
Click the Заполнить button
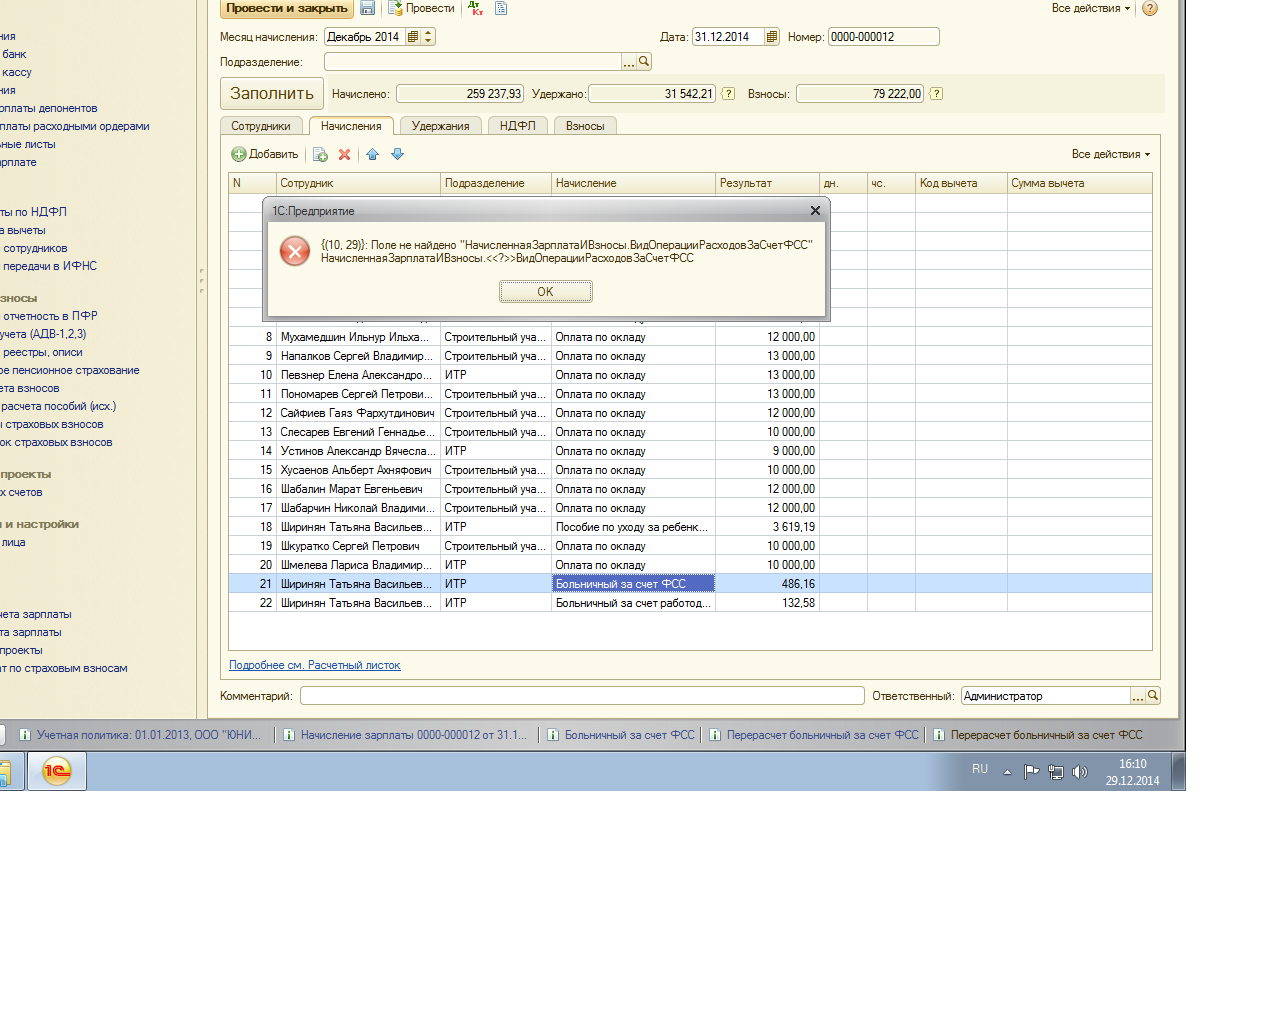click(272, 93)
